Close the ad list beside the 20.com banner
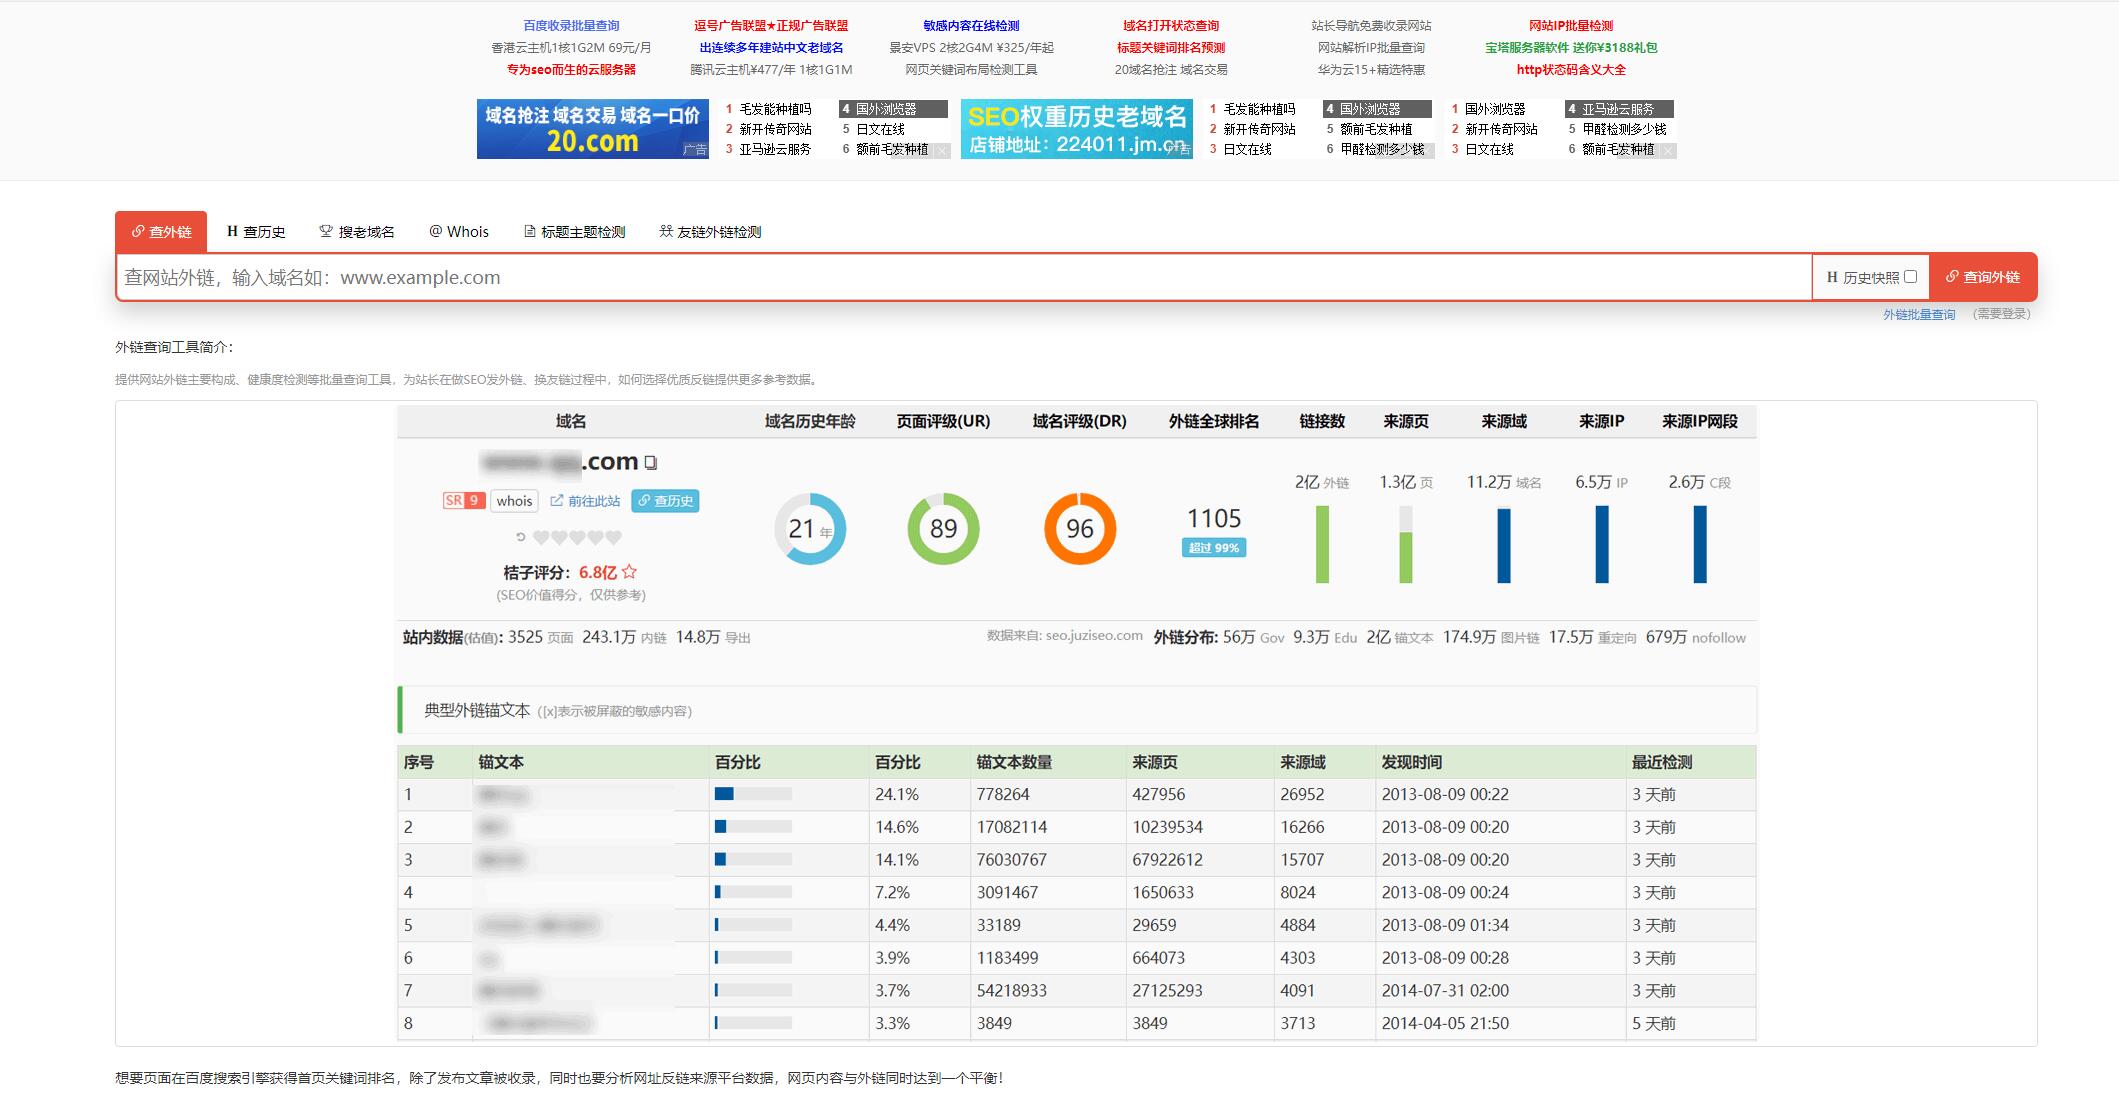The image size is (2119, 1100). pos(942,151)
